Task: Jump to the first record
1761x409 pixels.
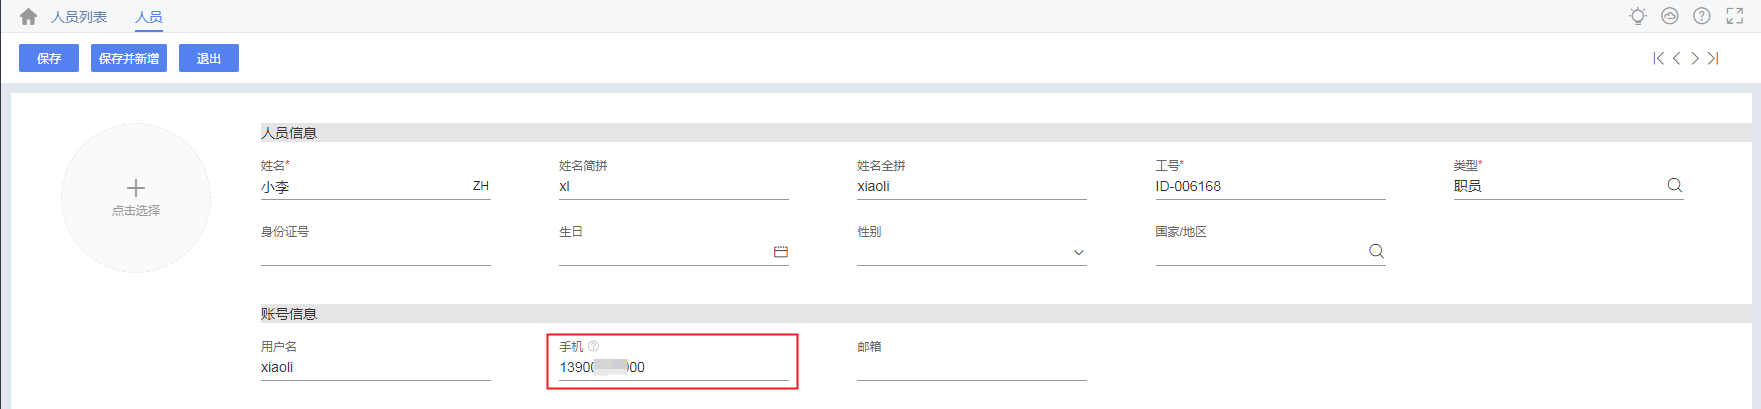Action: point(1658,59)
